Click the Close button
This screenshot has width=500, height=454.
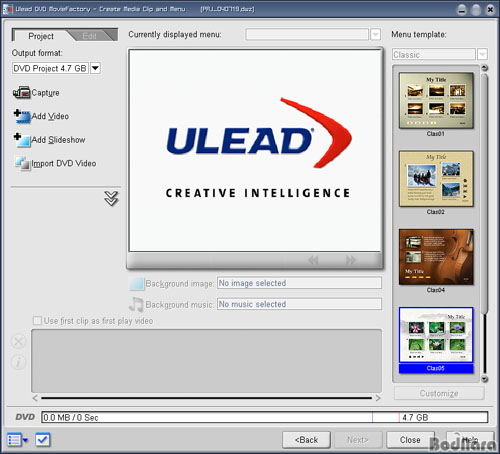click(x=410, y=440)
